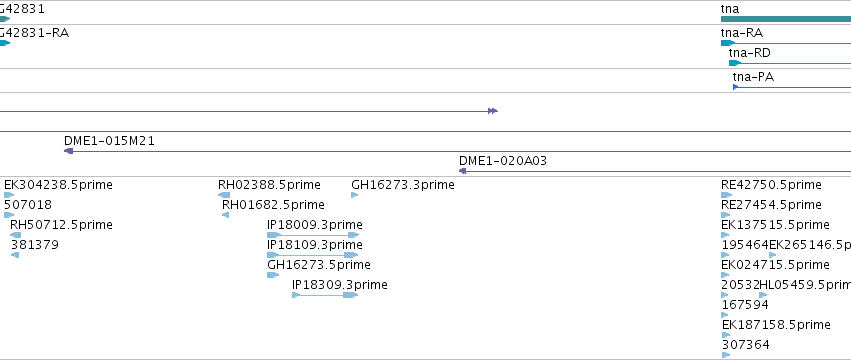Click the tna gene label
851x360 pixels.
click(x=729, y=9)
